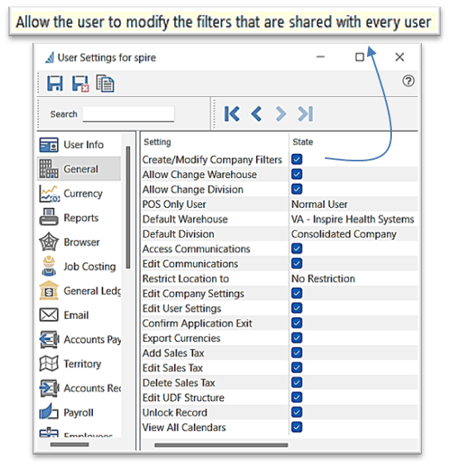Open the POS Only User value dropdown
The height and width of the screenshot is (466, 450).
pos(353,204)
